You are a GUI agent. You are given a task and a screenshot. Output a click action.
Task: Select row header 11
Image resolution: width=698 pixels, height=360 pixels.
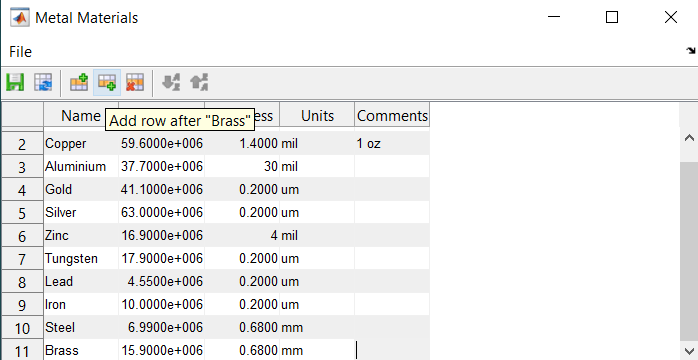pyautogui.click(x=22, y=351)
